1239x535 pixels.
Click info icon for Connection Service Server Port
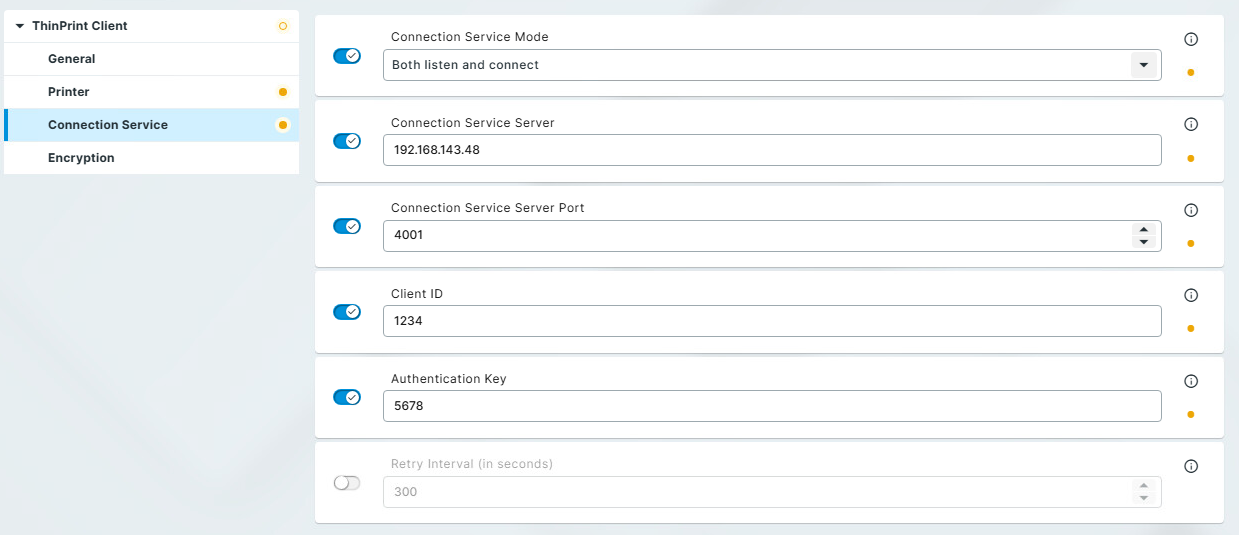(1191, 211)
